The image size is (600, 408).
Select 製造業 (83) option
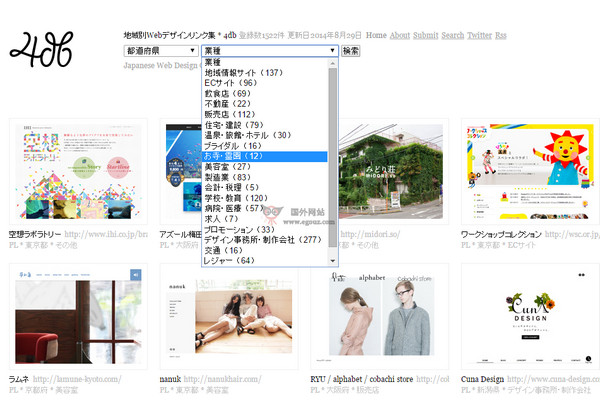click(264, 177)
